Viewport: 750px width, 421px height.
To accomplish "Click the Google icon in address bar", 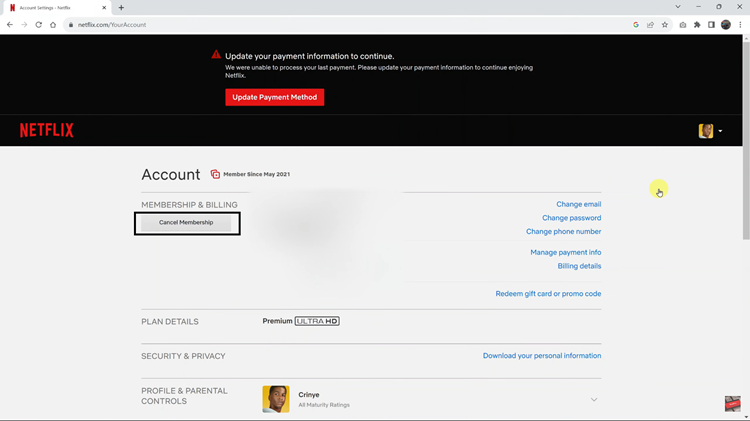I will (636, 25).
